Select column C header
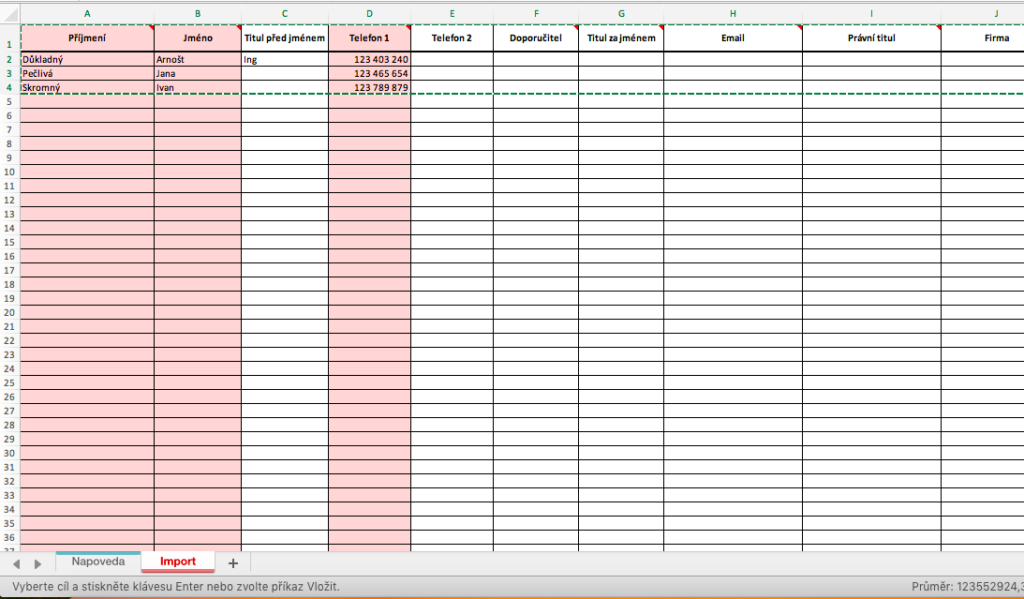 pos(285,14)
